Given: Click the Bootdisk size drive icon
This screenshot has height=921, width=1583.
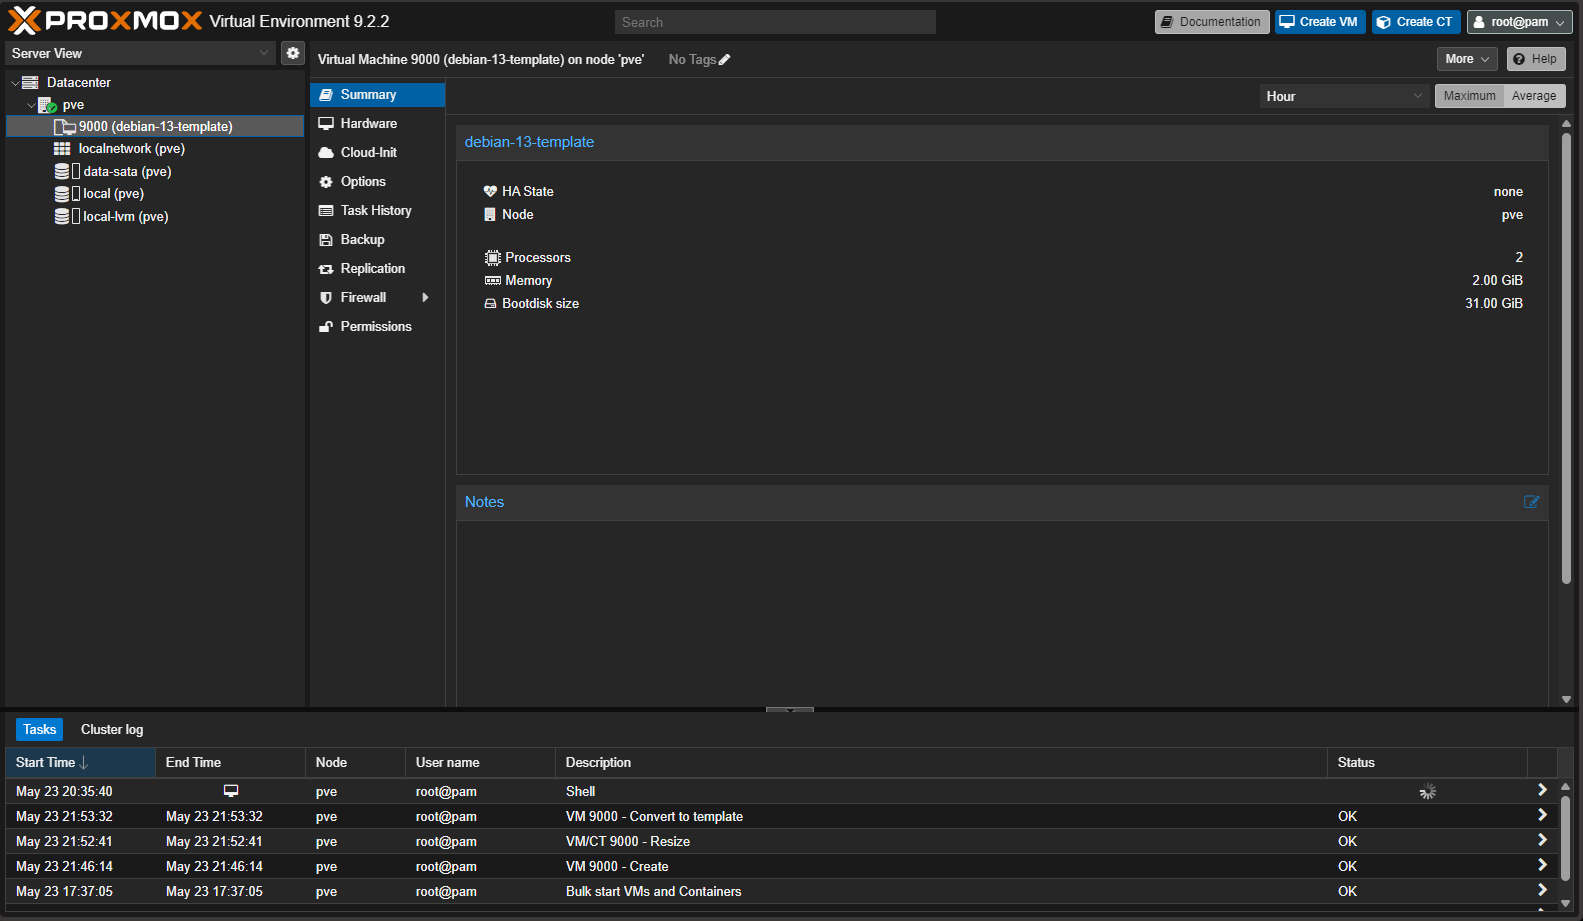Looking at the screenshot, I should pyautogui.click(x=490, y=304).
